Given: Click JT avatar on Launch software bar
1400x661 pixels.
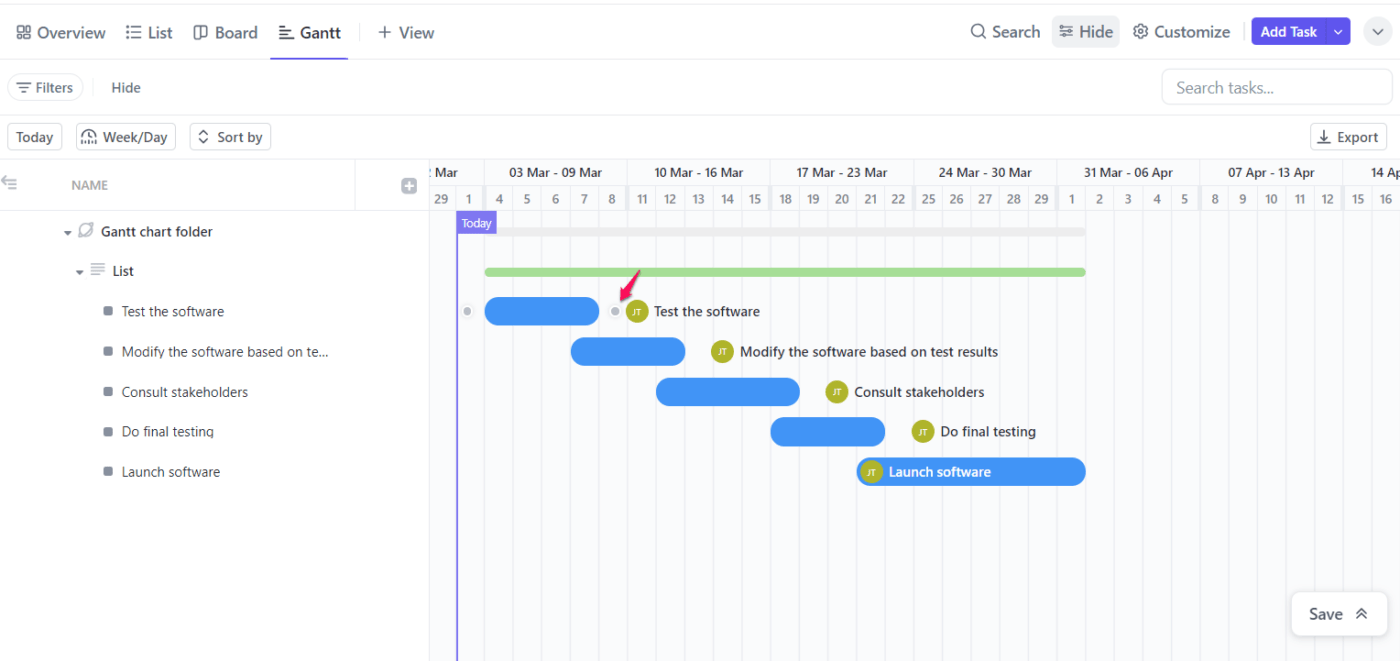Looking at the screenshot, I should click(872, 472).
